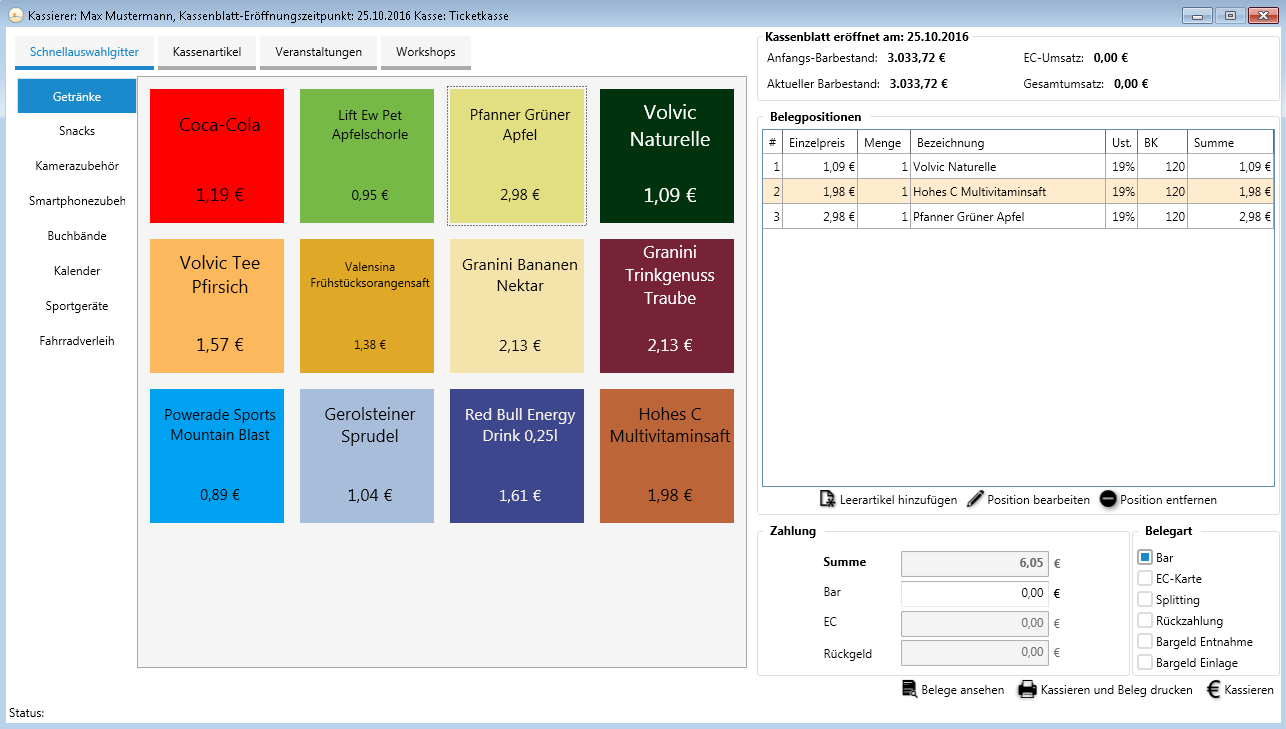Click the printer icon for Kassieren und Beleg drucken
Viewport: 1286px width, 729px height.
click(x=1027, y=689)
